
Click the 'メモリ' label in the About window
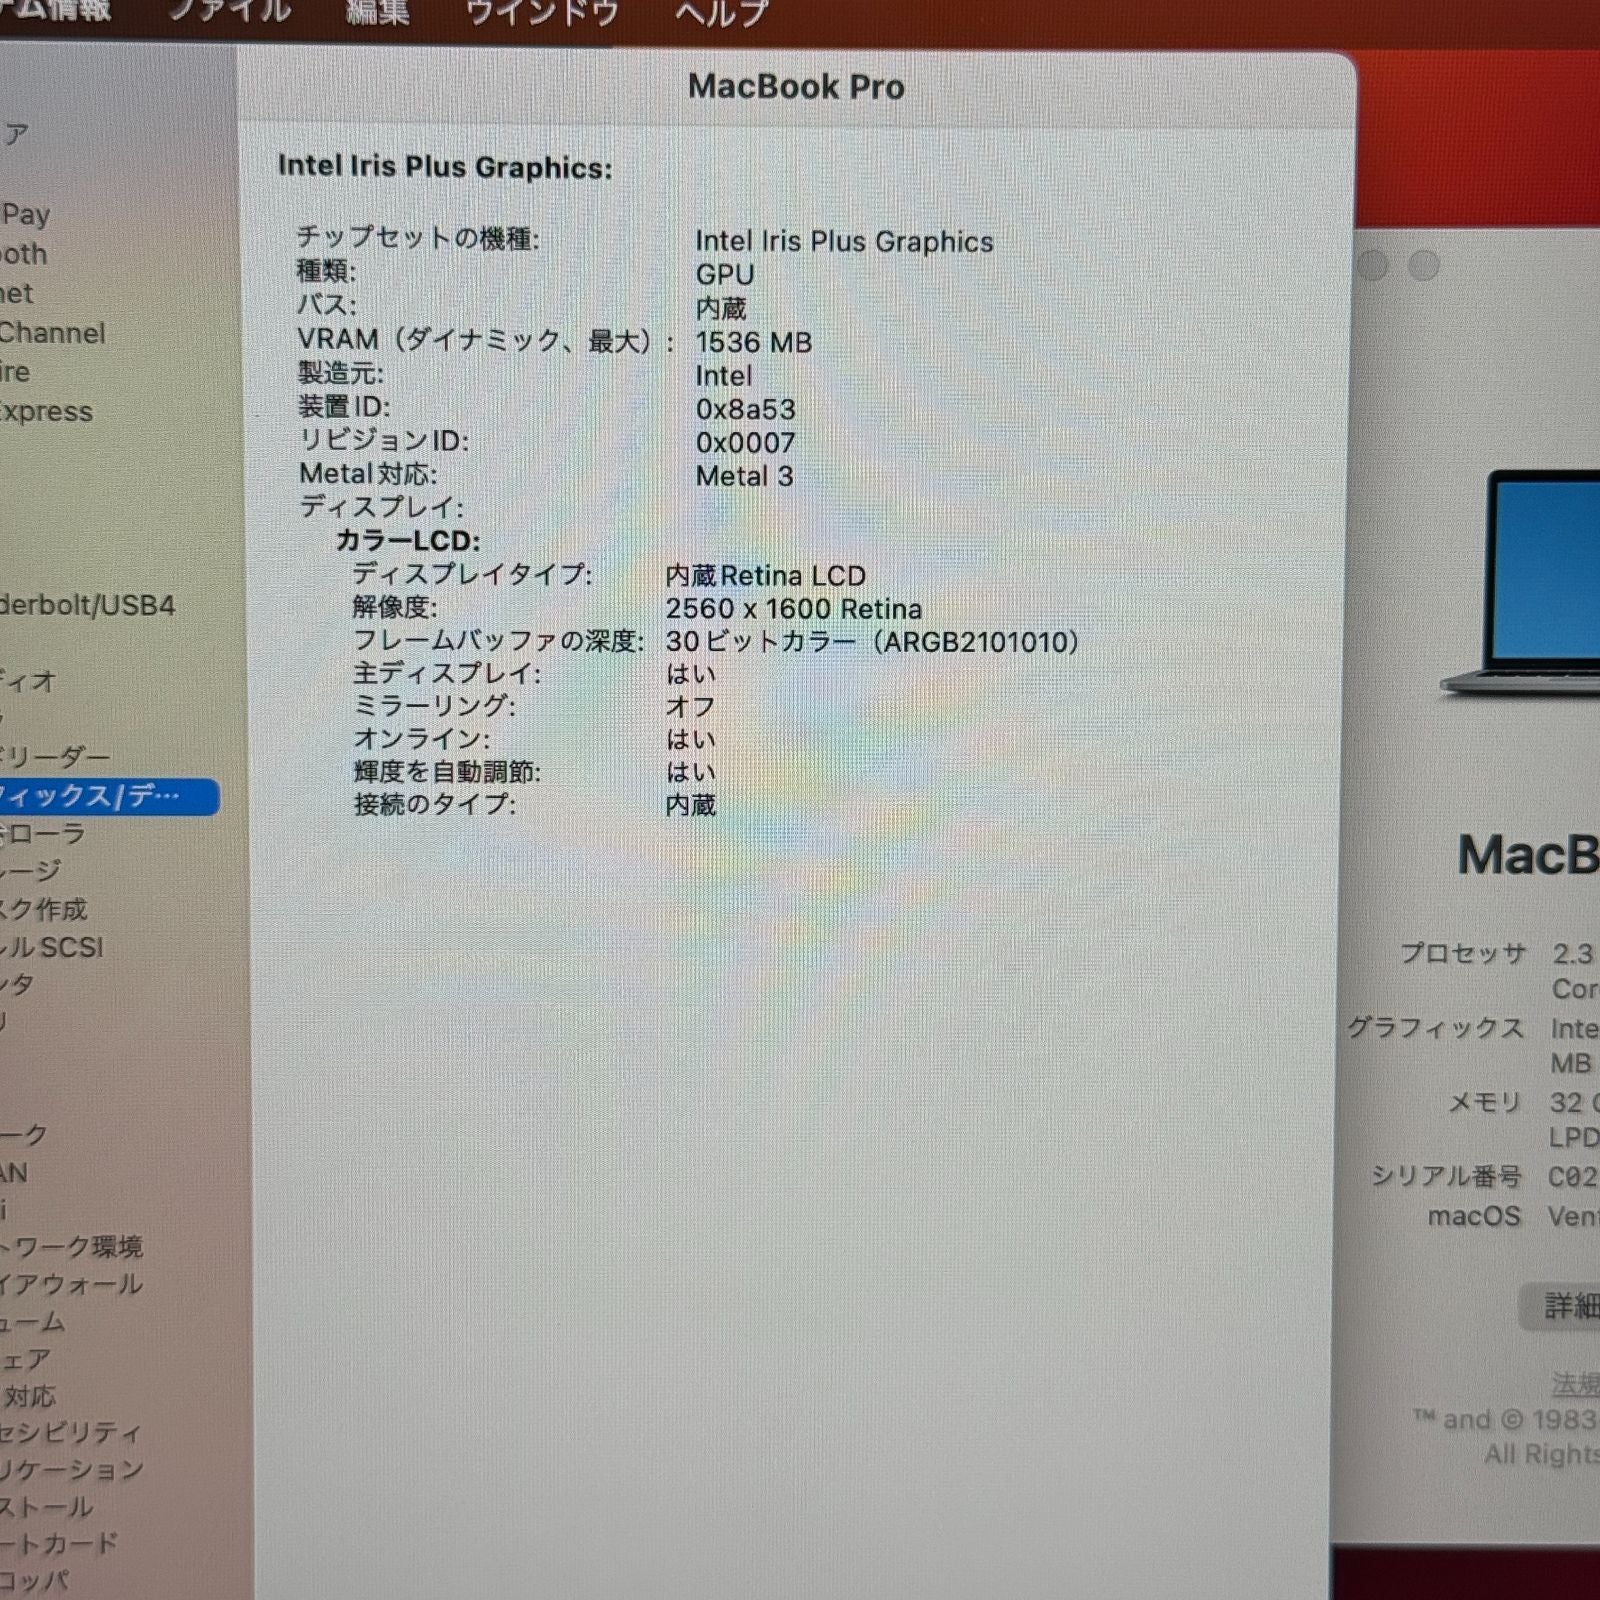coord(1485,1103)
